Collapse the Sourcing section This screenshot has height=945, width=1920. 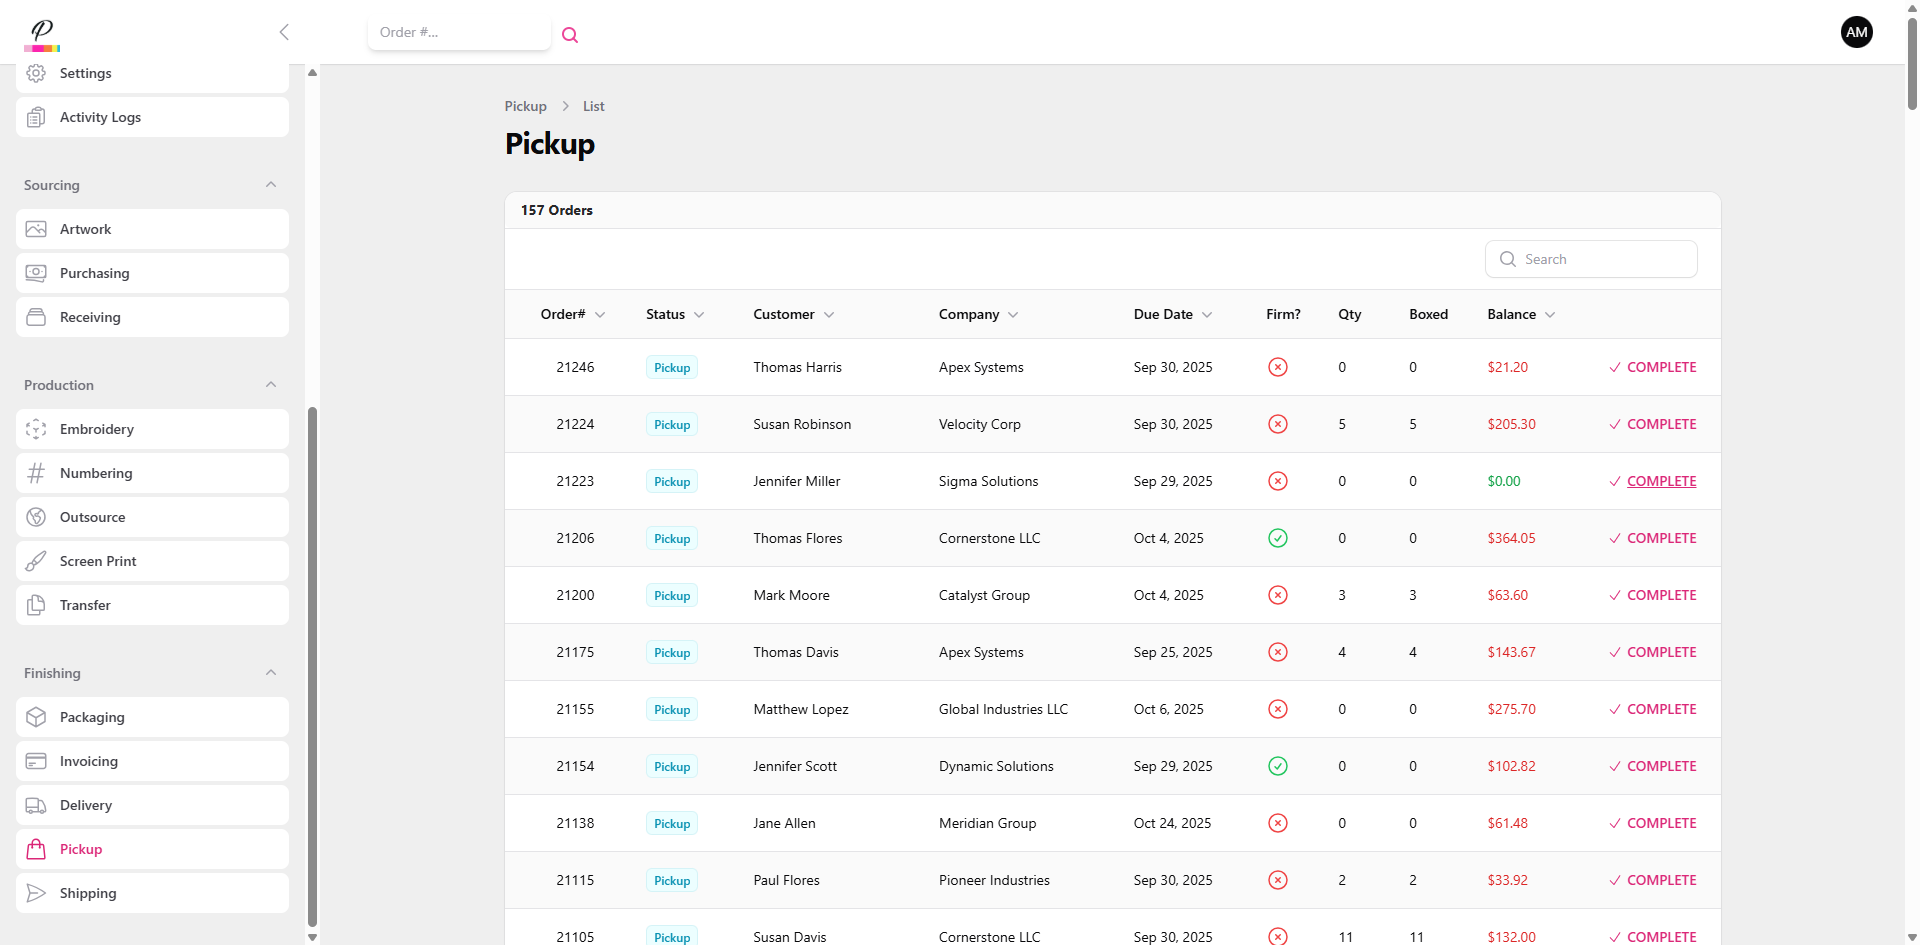[x=271, y=185]
